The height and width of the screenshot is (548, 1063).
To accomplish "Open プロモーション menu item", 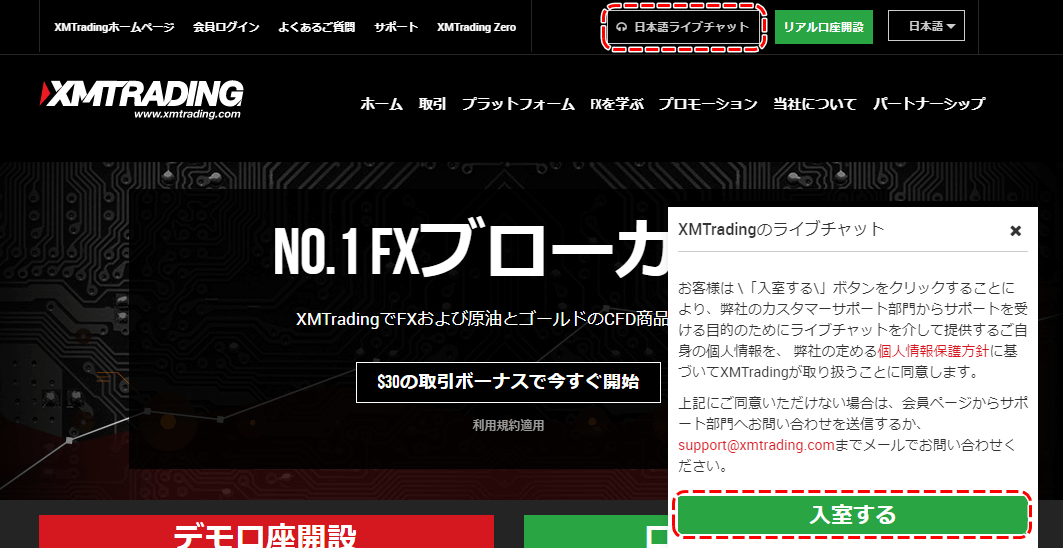I will click(x=708, y=104).
